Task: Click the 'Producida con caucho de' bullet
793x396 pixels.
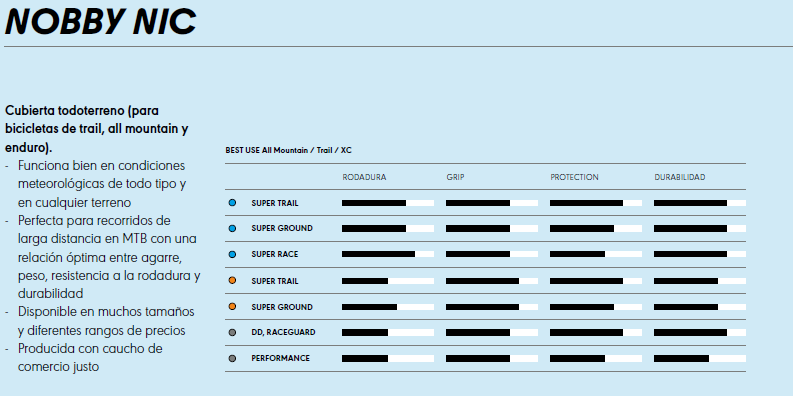Action: click(x=84, y=358)
